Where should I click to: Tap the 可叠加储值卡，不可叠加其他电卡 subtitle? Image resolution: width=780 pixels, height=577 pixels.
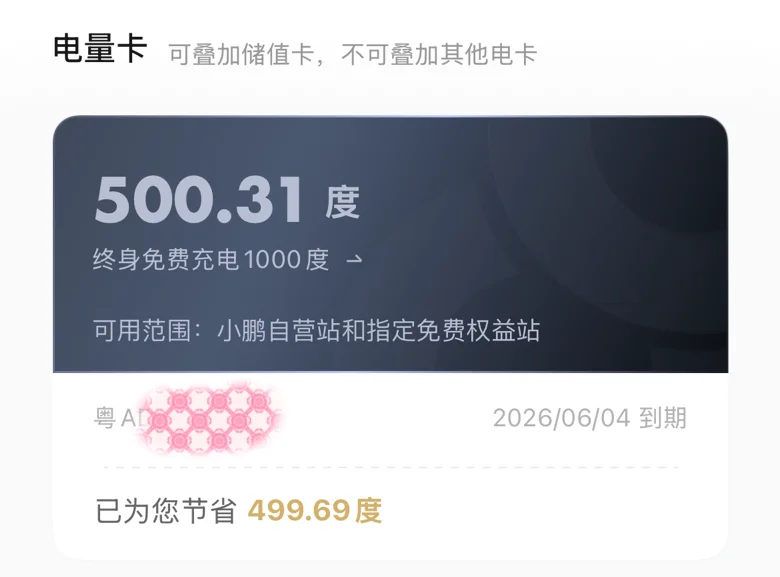[353, 54]
